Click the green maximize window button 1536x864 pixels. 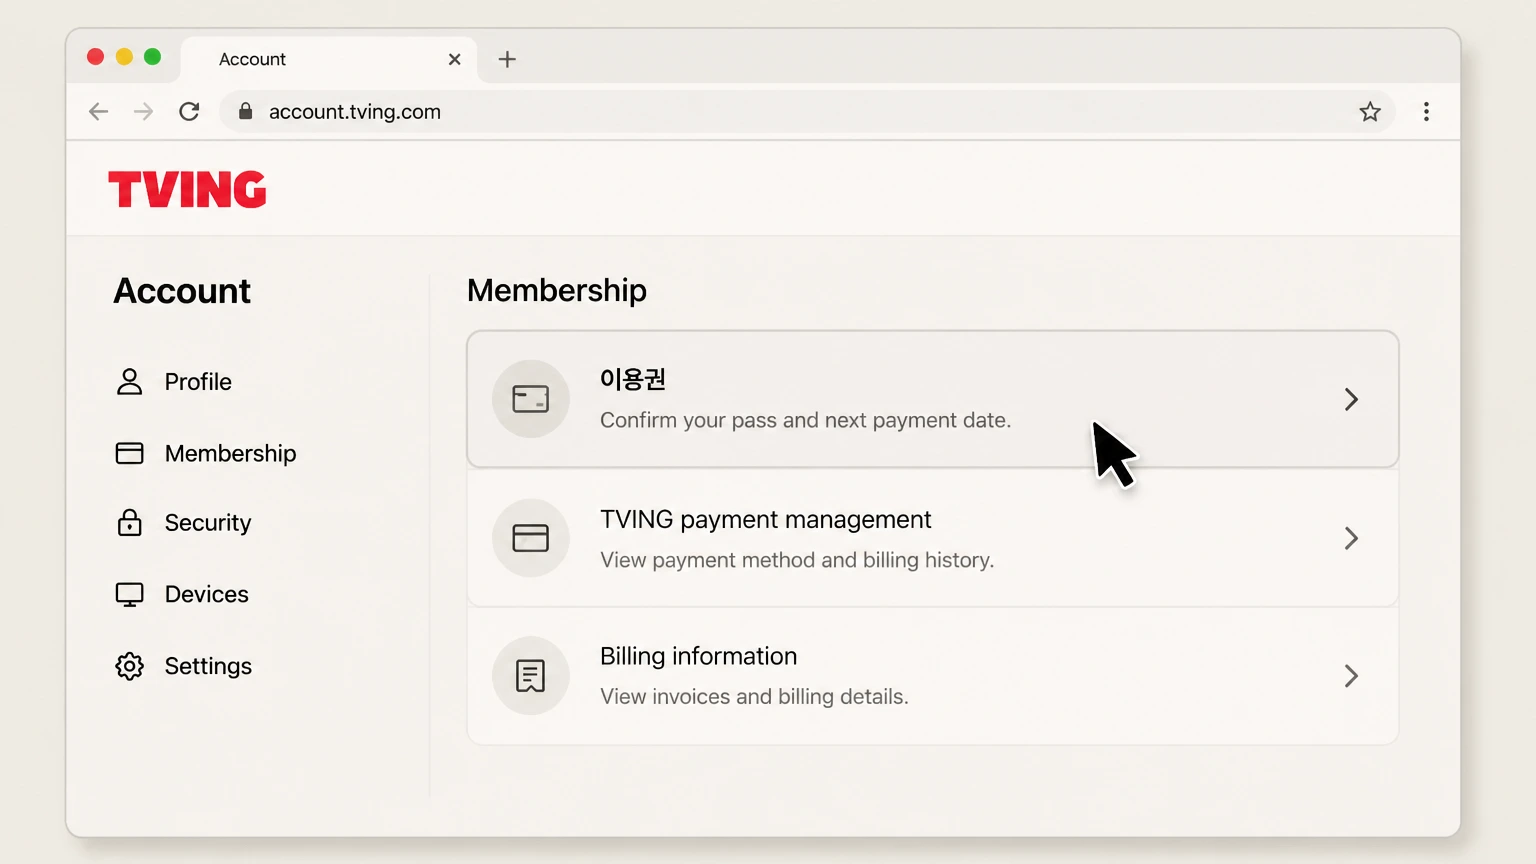(152, 57)
